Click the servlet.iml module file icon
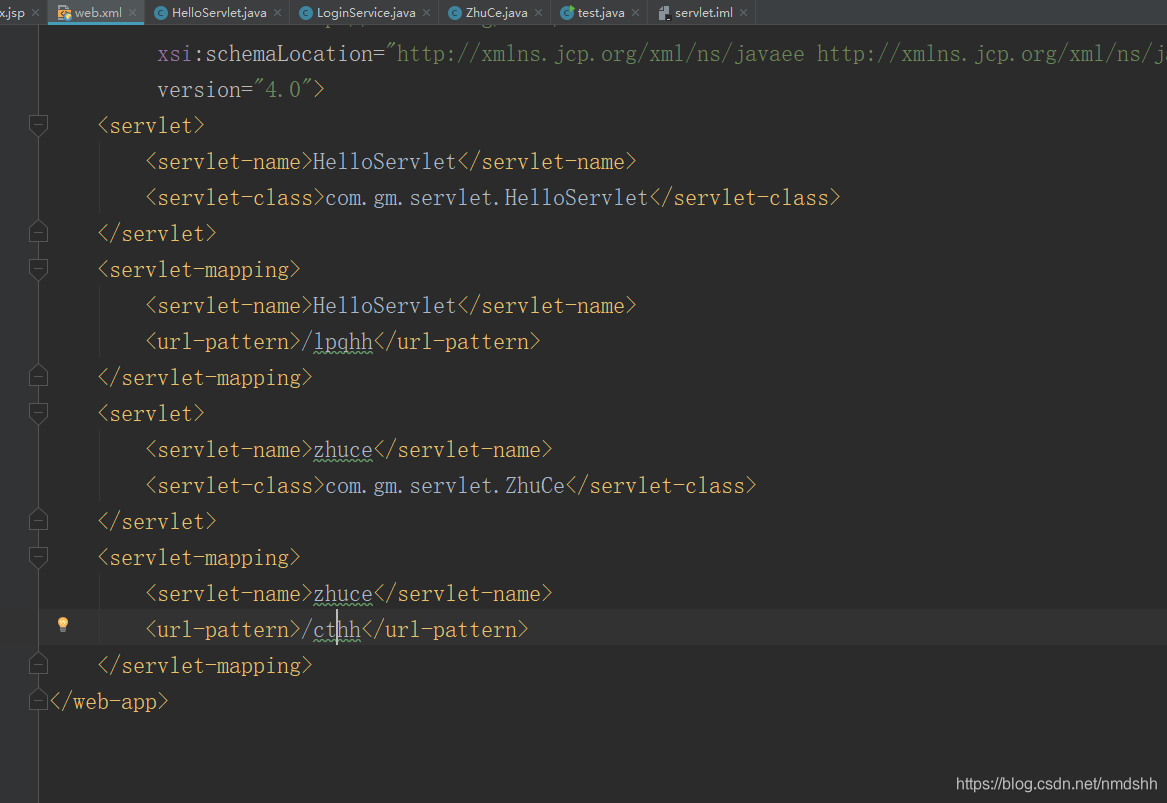1167x803 pixels. pyautogui.click(x=664, y=13)
